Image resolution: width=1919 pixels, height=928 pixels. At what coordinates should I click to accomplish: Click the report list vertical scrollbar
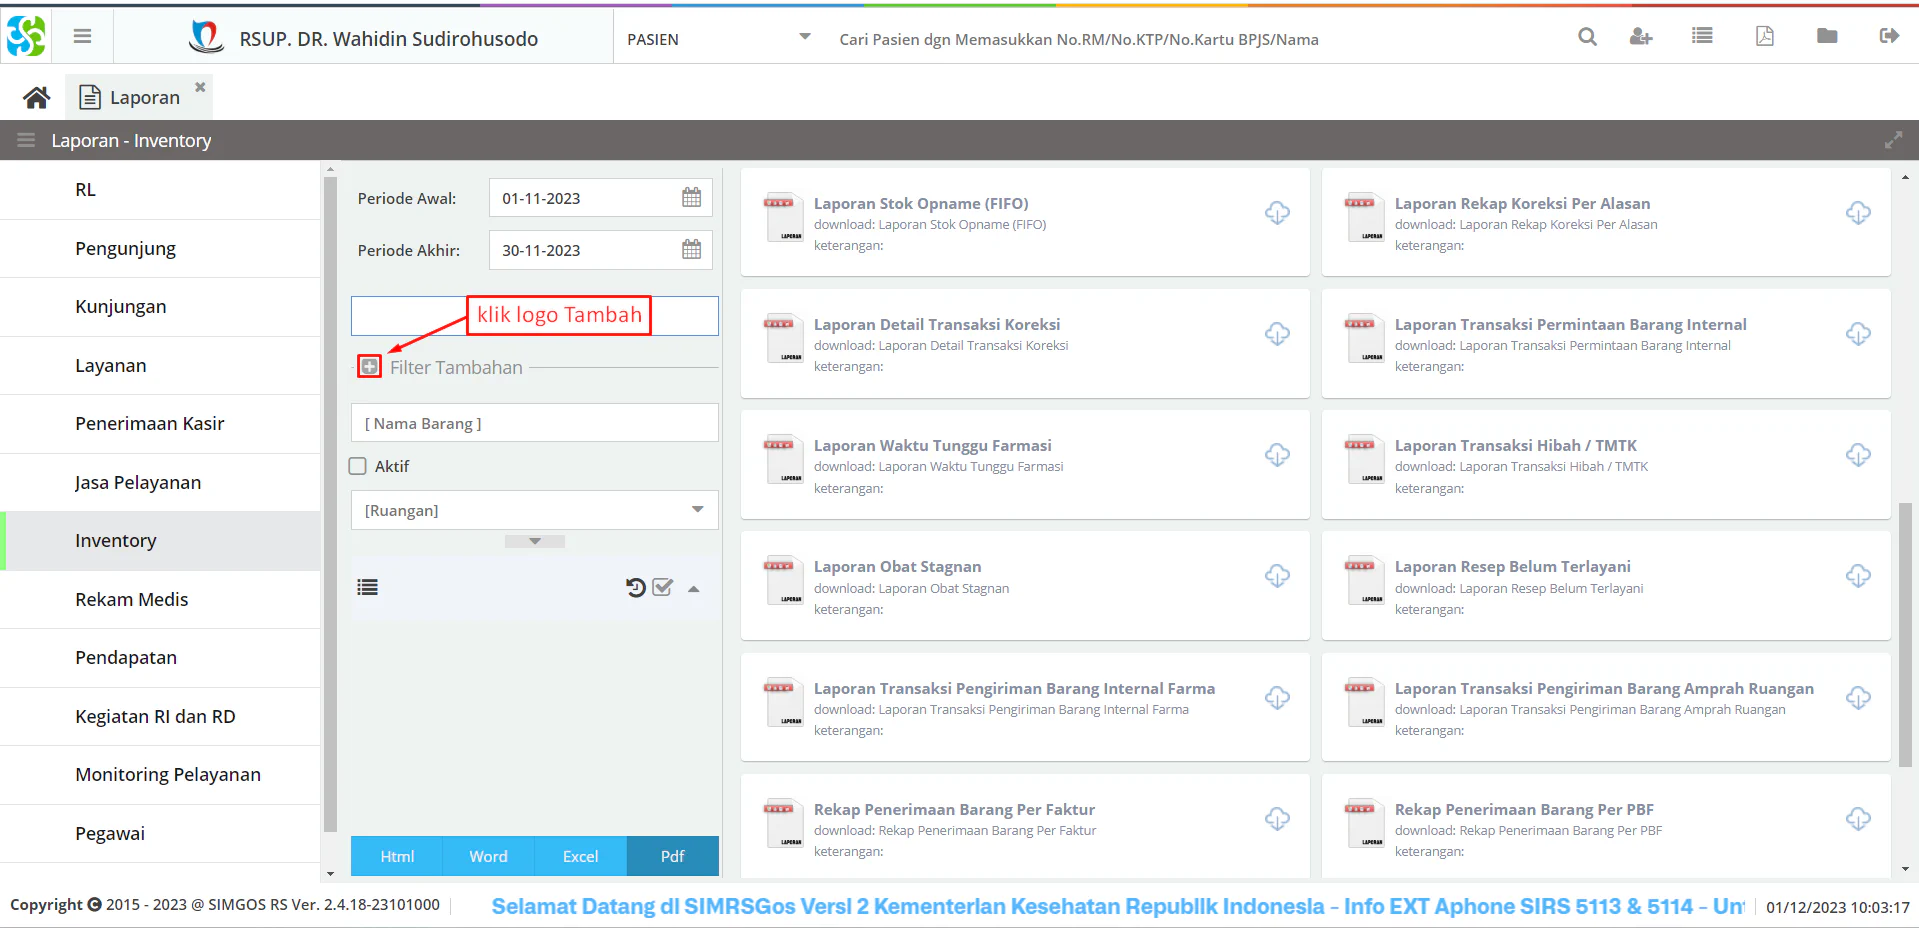1905,634
